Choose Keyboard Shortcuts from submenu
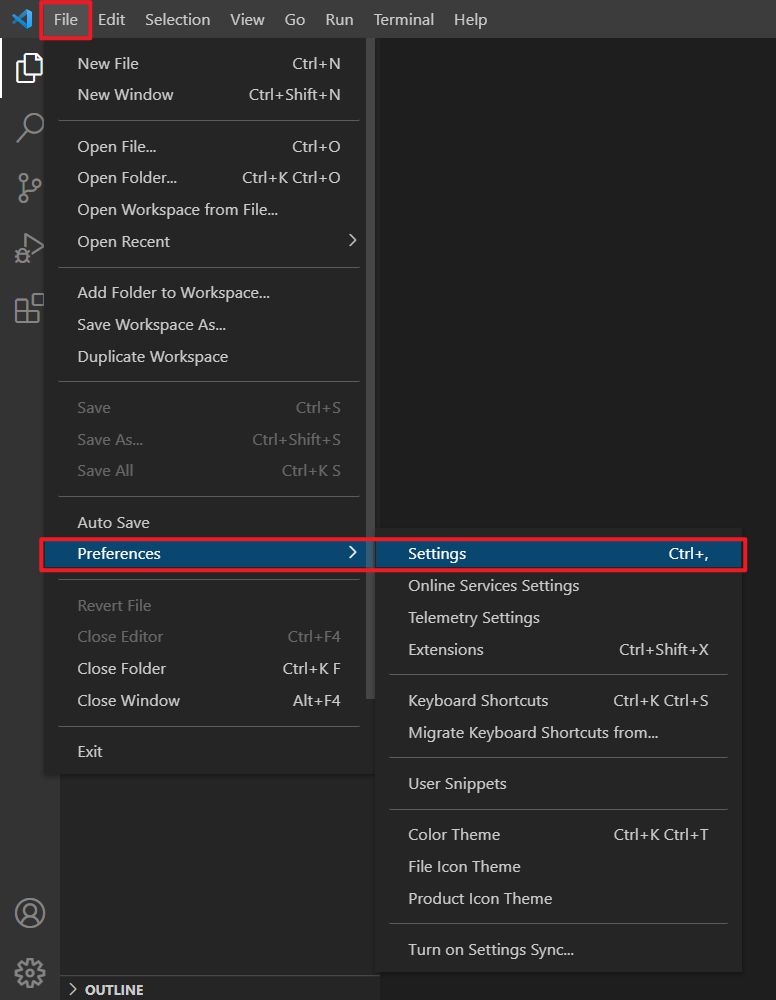This screenshot has height=1000, width=776. (478, 700)
